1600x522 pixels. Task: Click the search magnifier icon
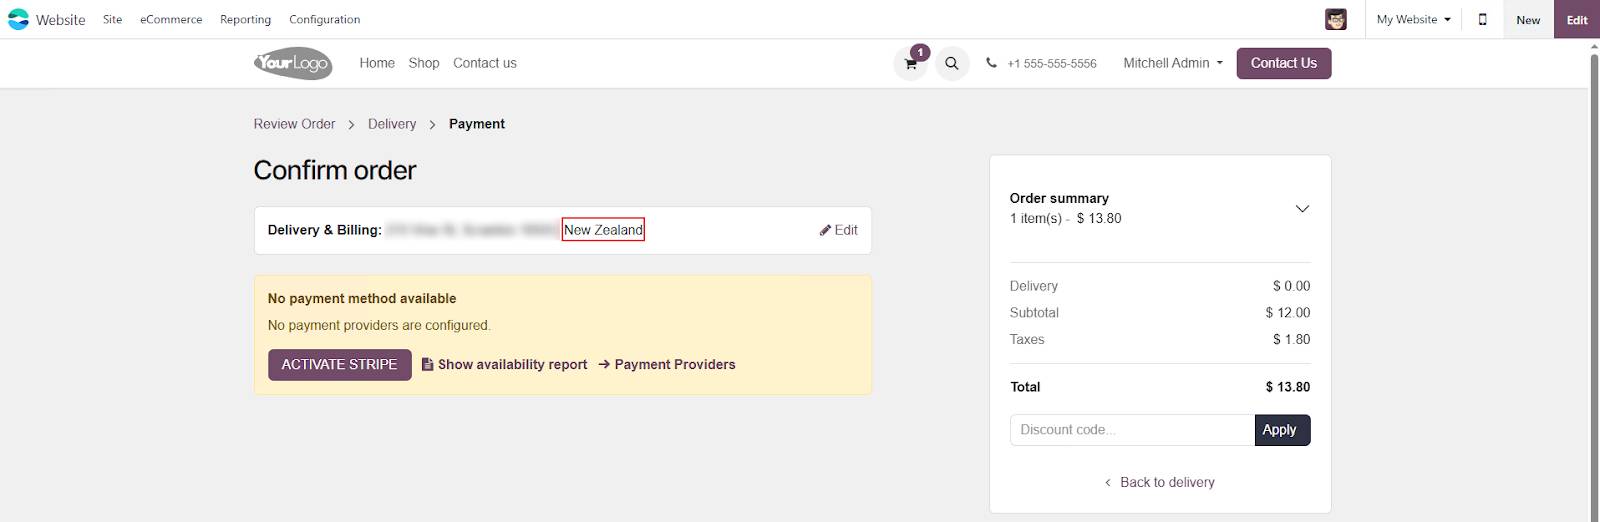tap(952, 64)
